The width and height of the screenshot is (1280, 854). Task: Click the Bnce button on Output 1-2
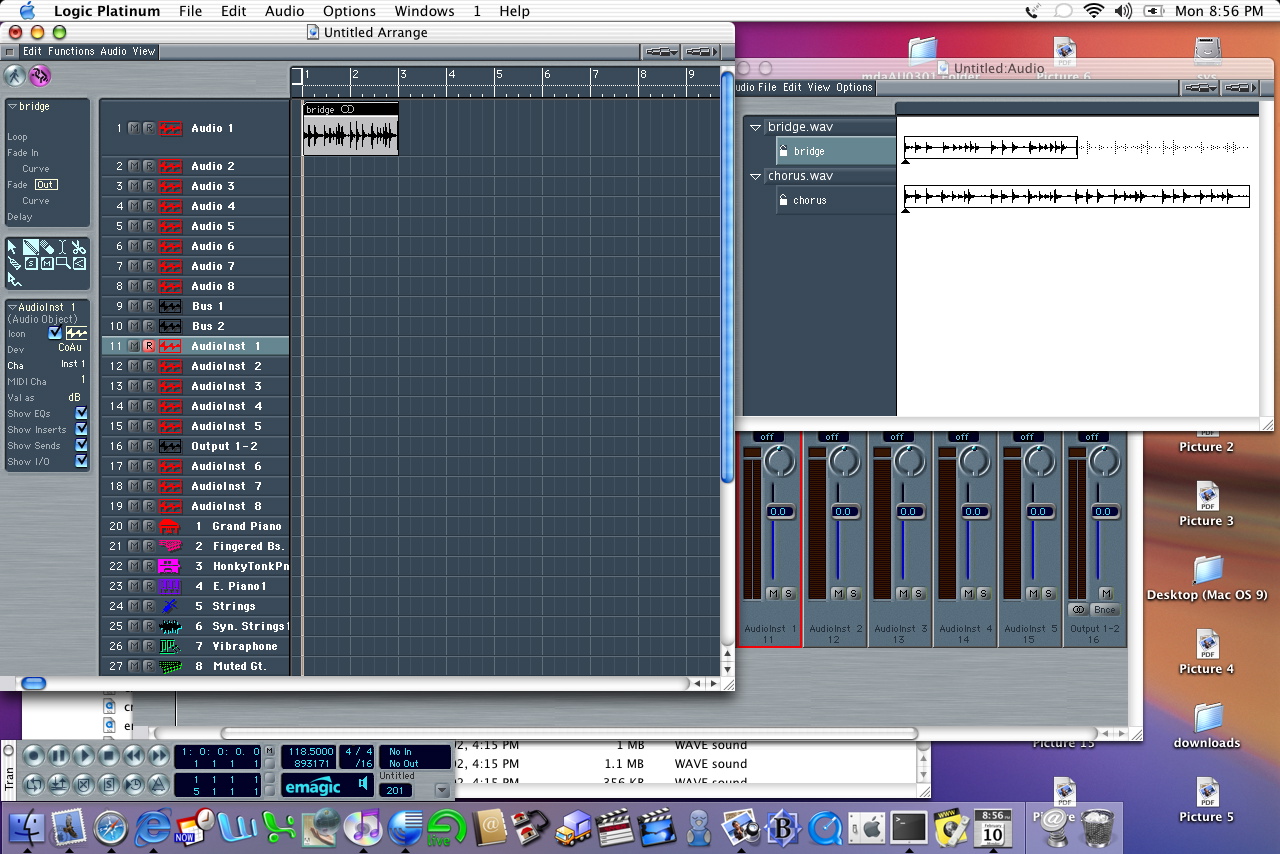coord(1105,610)
